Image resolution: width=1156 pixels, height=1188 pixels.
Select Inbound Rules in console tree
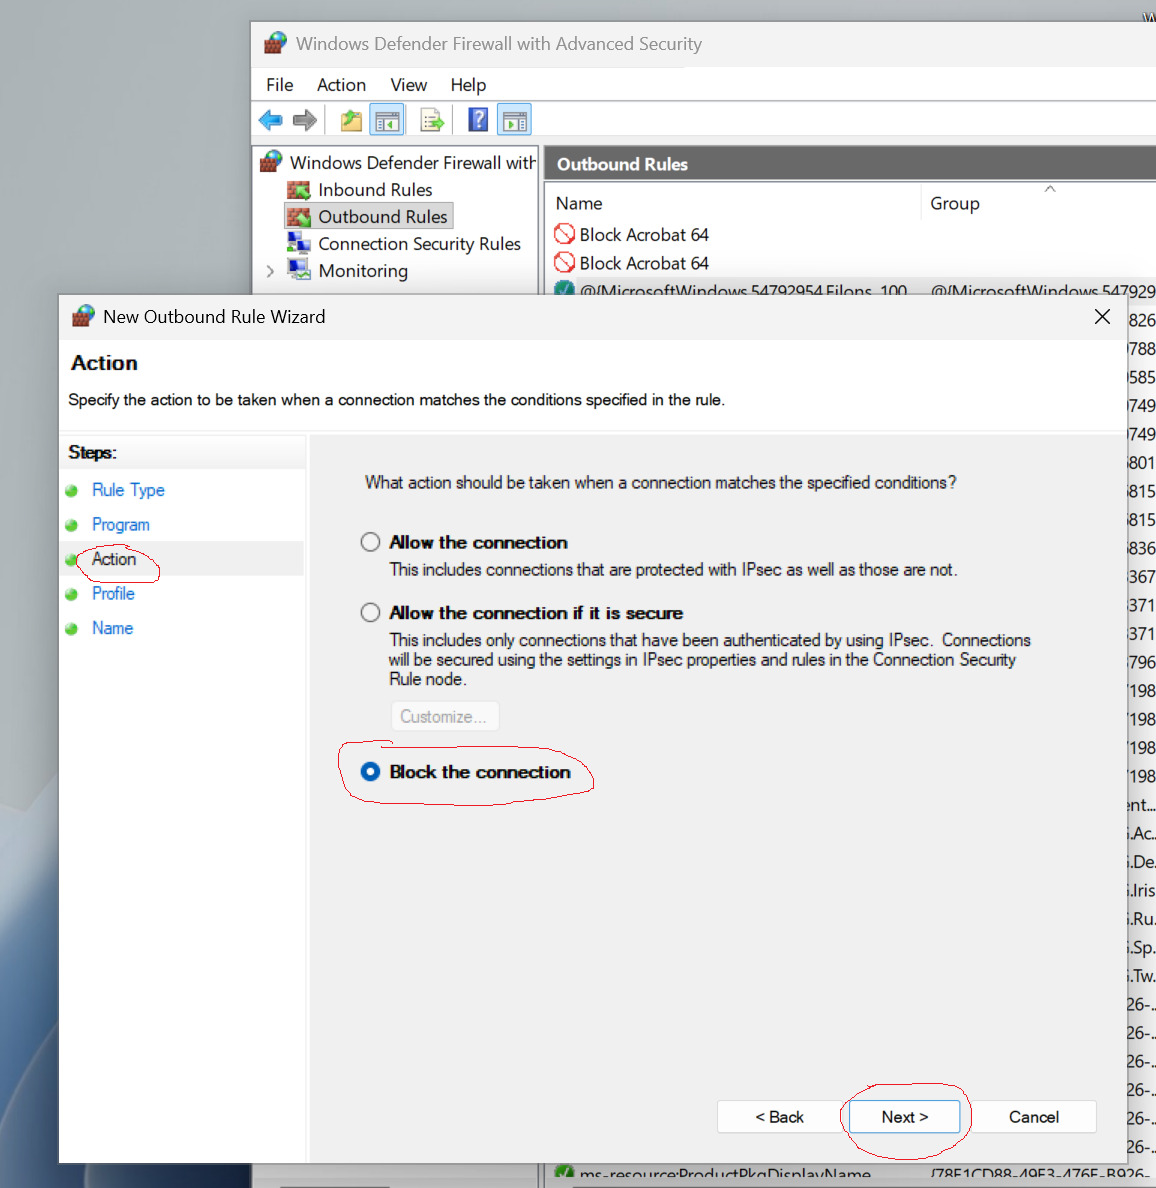(375, 189)
